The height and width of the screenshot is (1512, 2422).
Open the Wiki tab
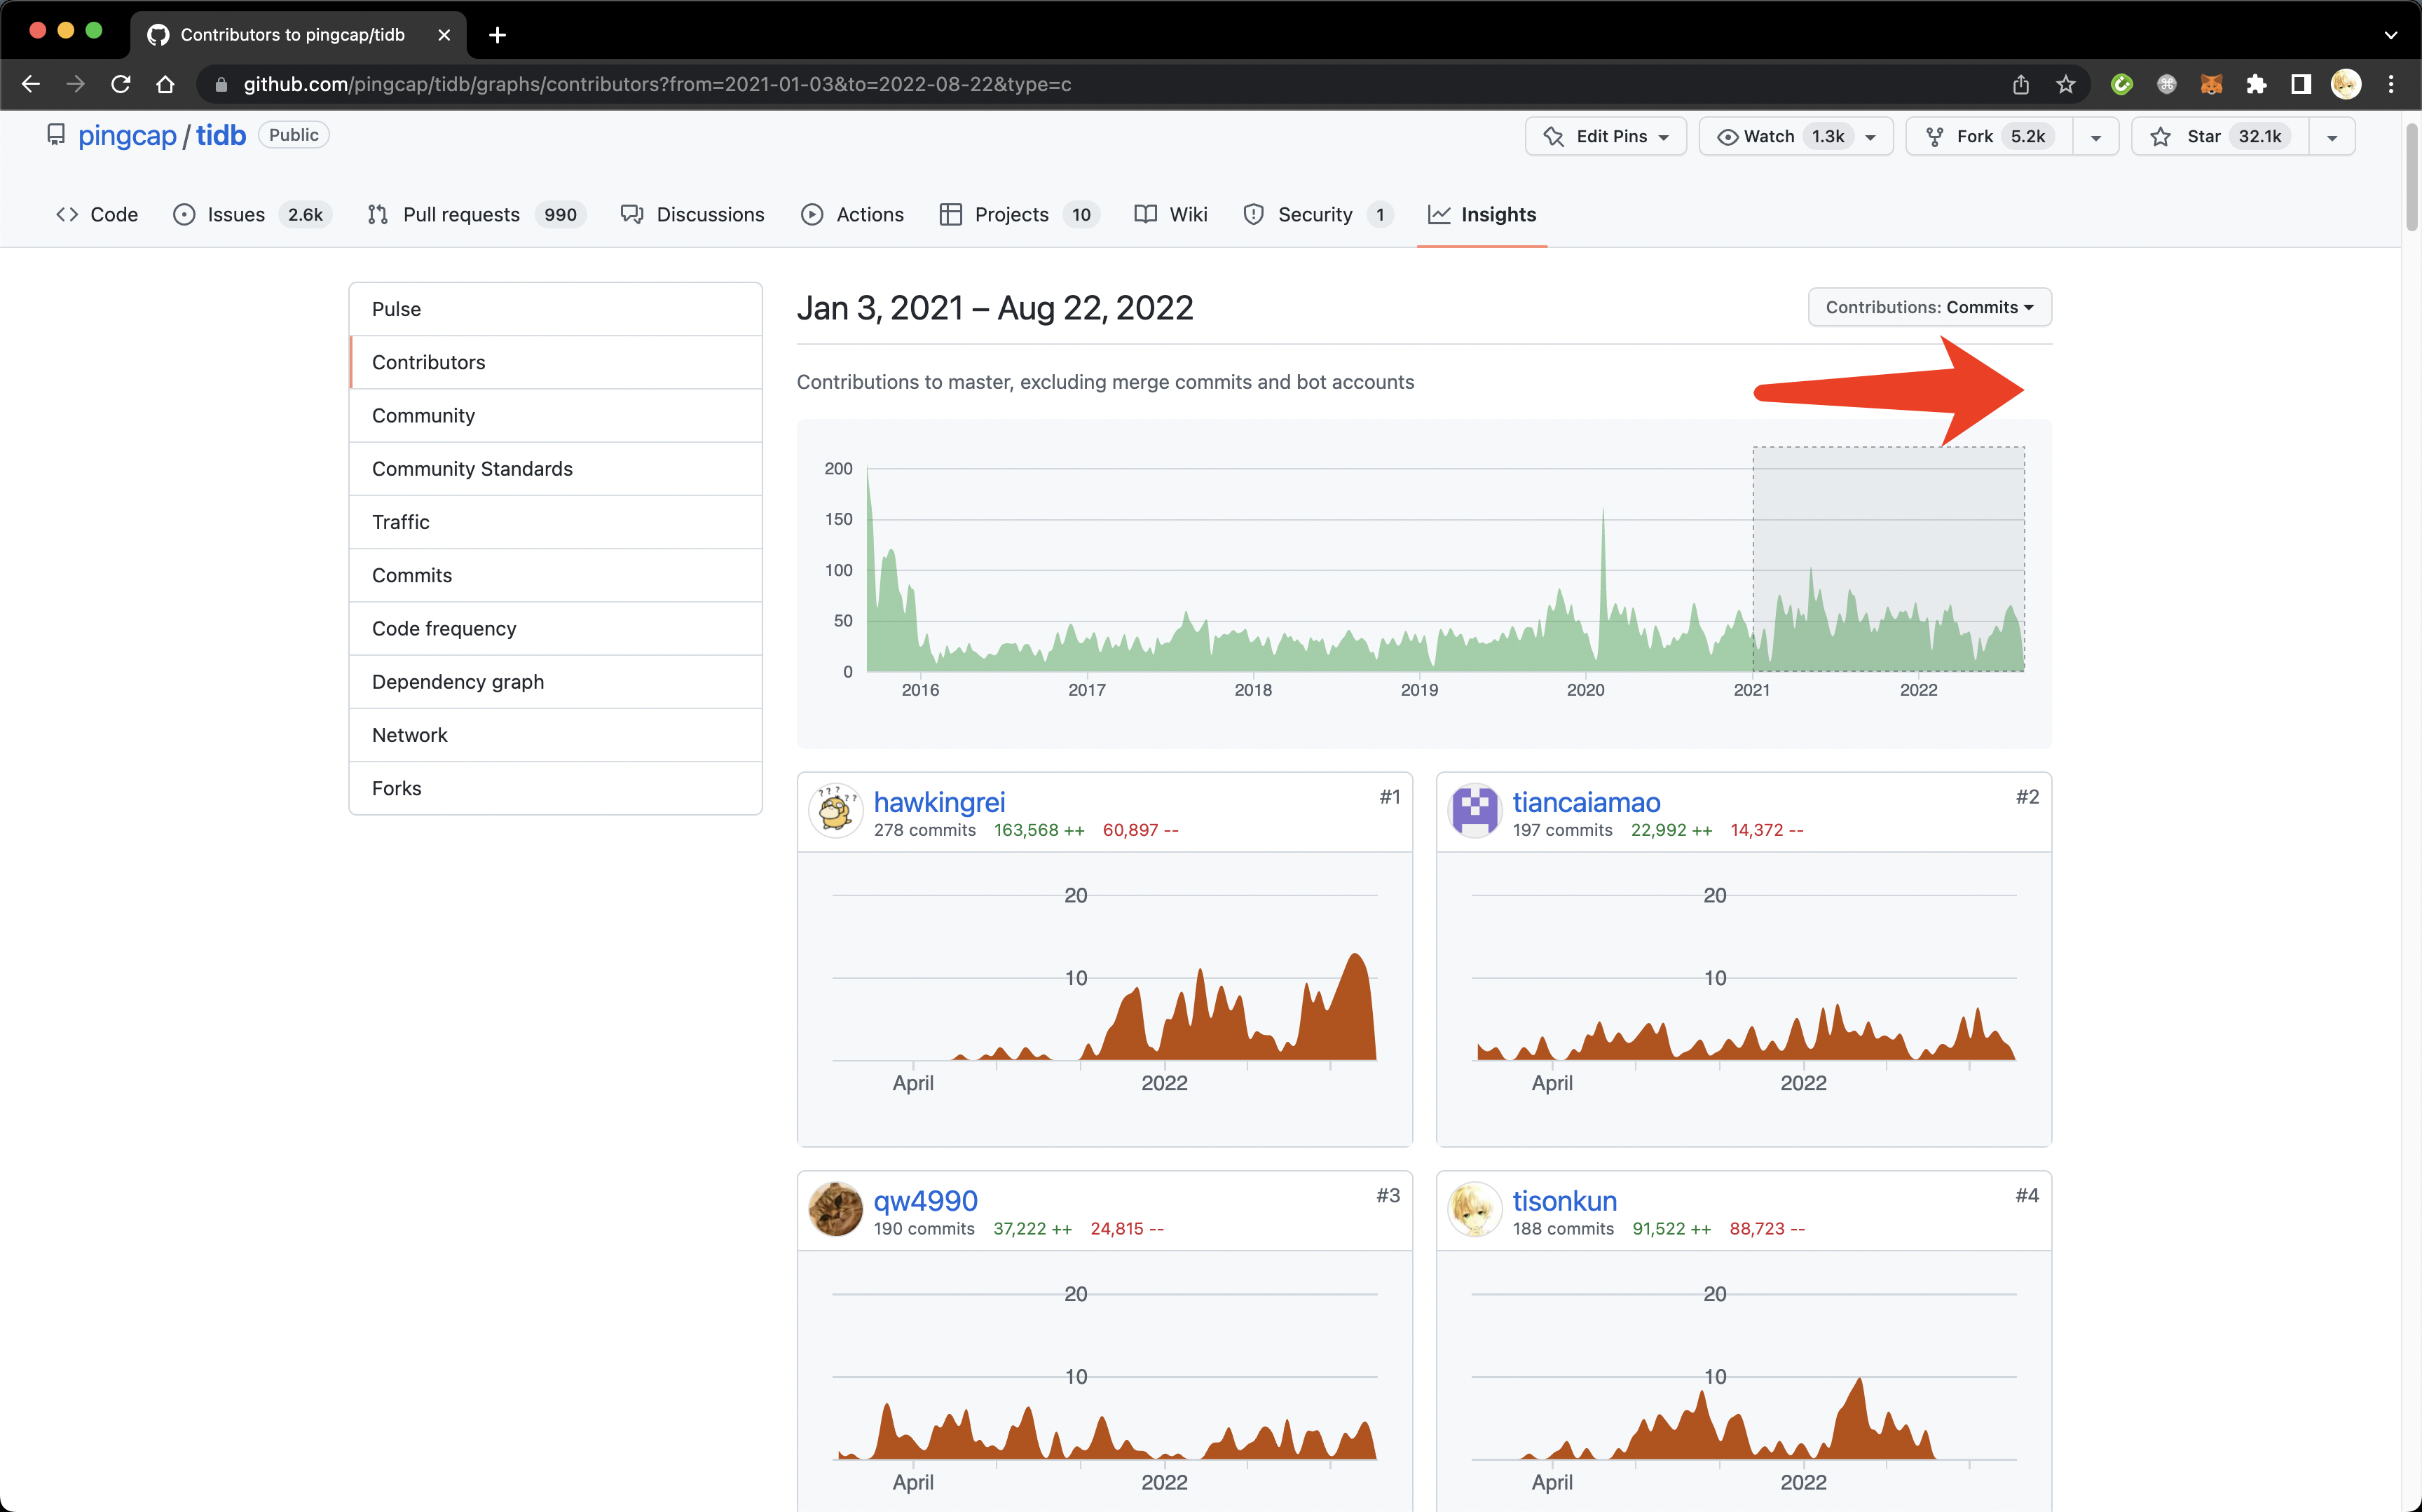click(x=1171, y=214)
